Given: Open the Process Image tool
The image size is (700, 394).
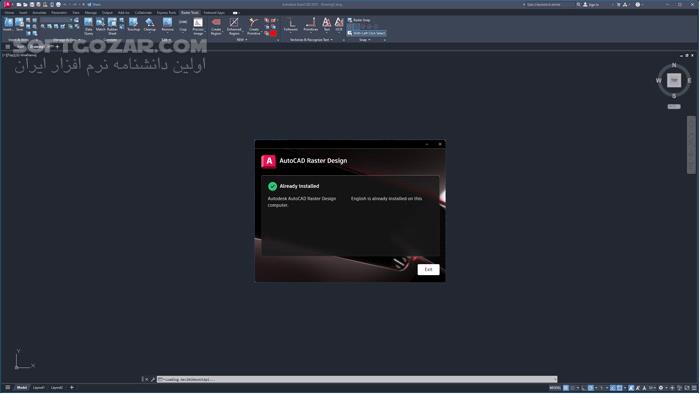Looking at the screenshot, I should pyautogui.click(x=198, y=26).
